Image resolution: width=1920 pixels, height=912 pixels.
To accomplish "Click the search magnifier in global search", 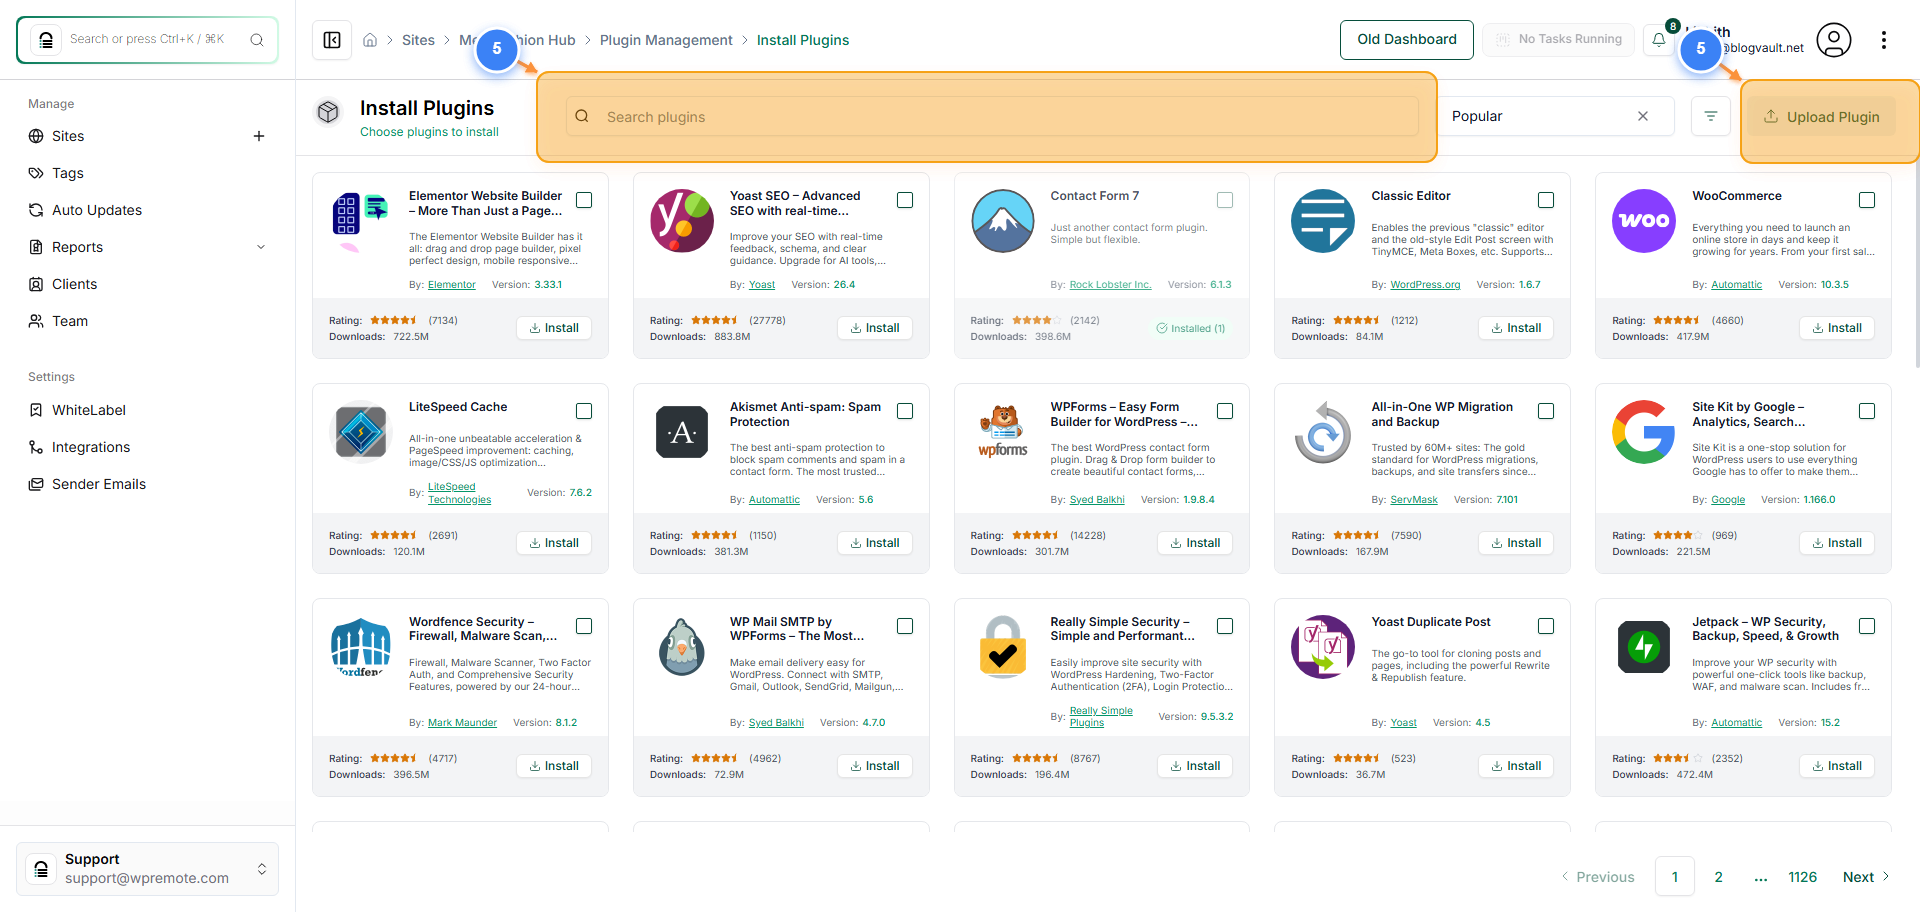I will coord(257,40).
